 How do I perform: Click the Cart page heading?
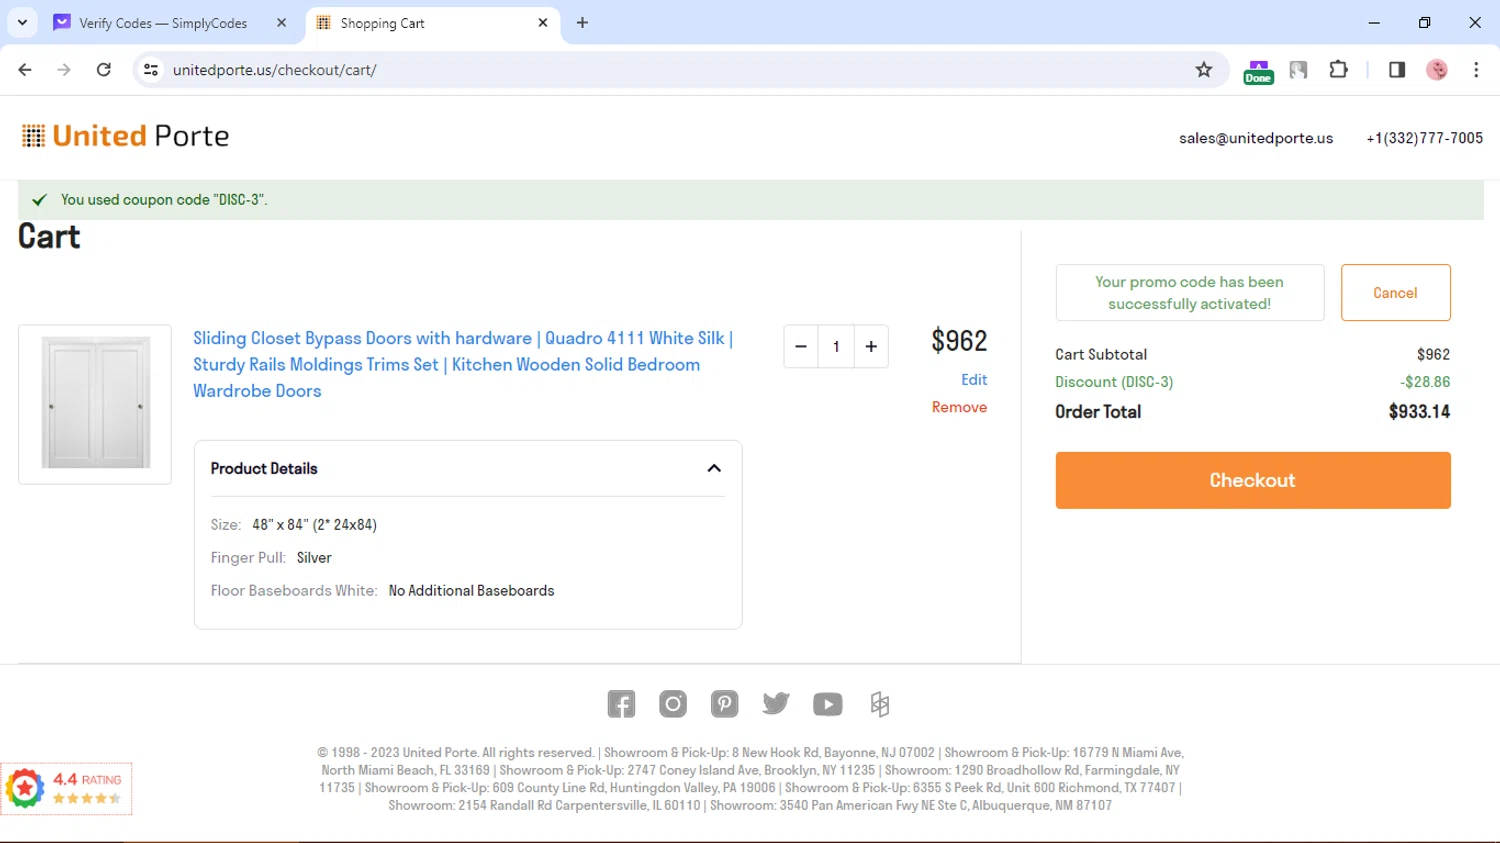(49, 237)
